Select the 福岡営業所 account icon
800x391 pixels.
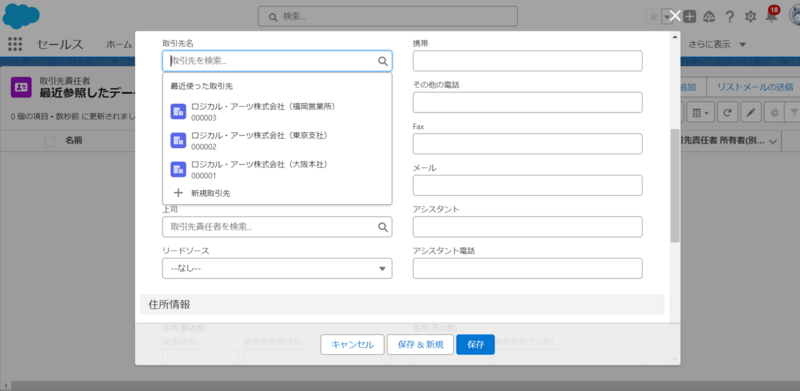[178, 112]
